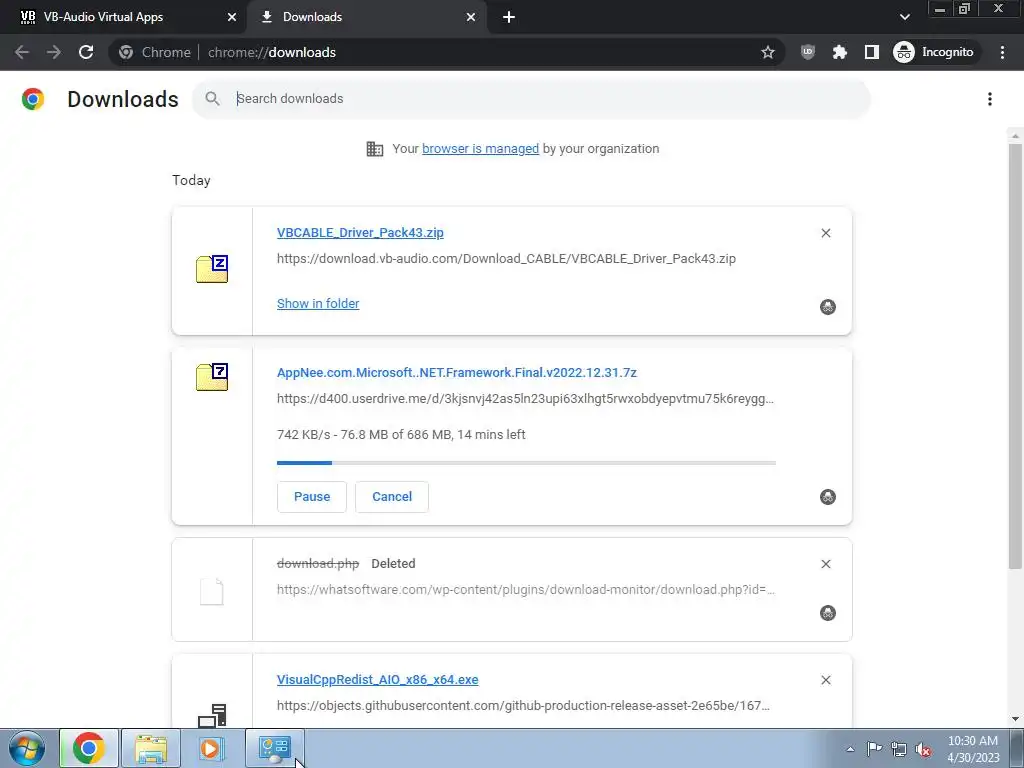Close the Downloads tab
This screenshot has width=1024, height=768.
click(x=471, y=17)
